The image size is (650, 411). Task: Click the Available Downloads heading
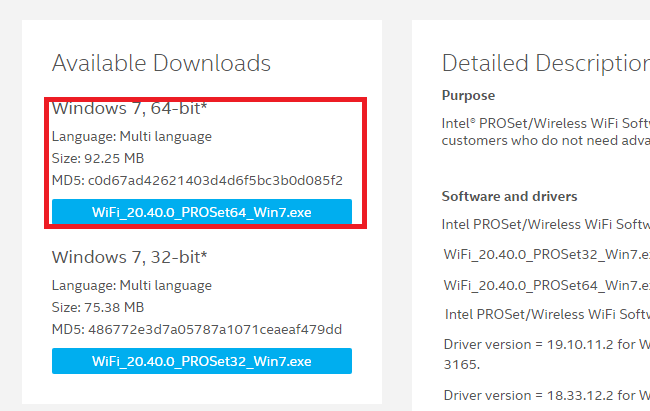pyautogui.click(x=161, y=63)
